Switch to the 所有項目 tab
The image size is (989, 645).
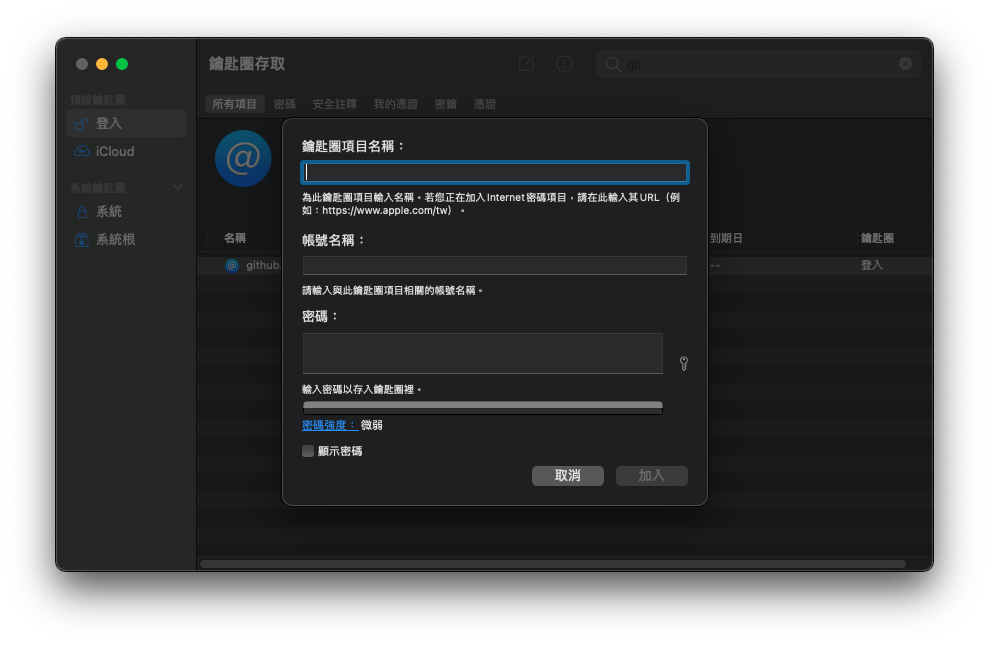234,104
